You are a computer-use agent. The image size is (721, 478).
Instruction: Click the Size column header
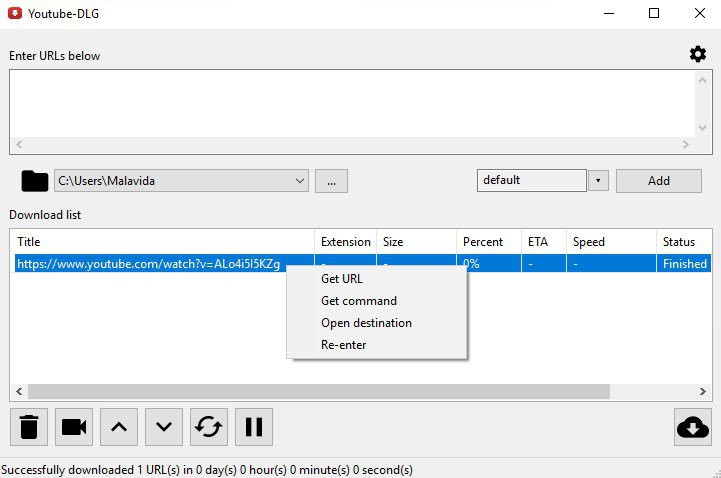point(416,242)
